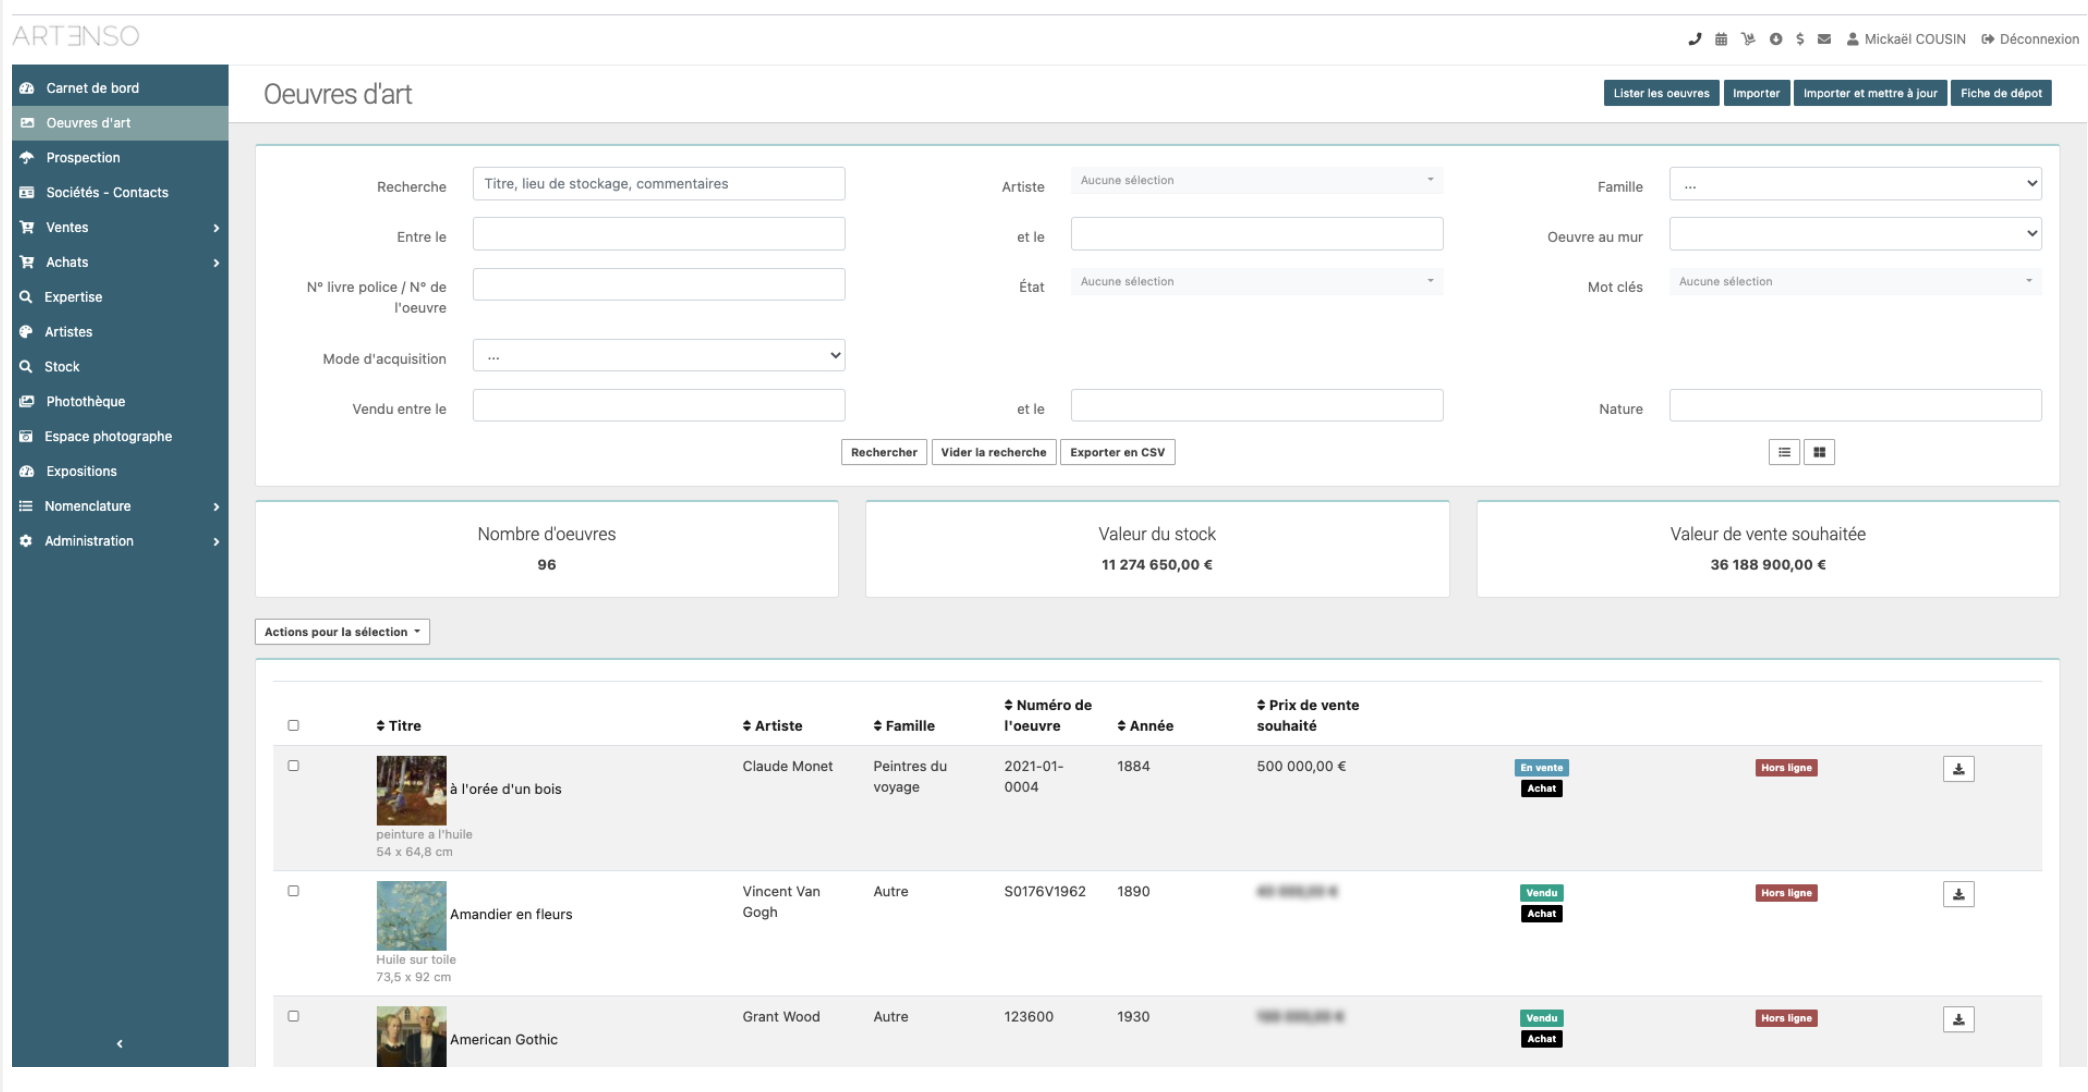Click the download icon for à l'orée d'un bois
The width and height of the screenshot is (2088, 1092).
1960,769
